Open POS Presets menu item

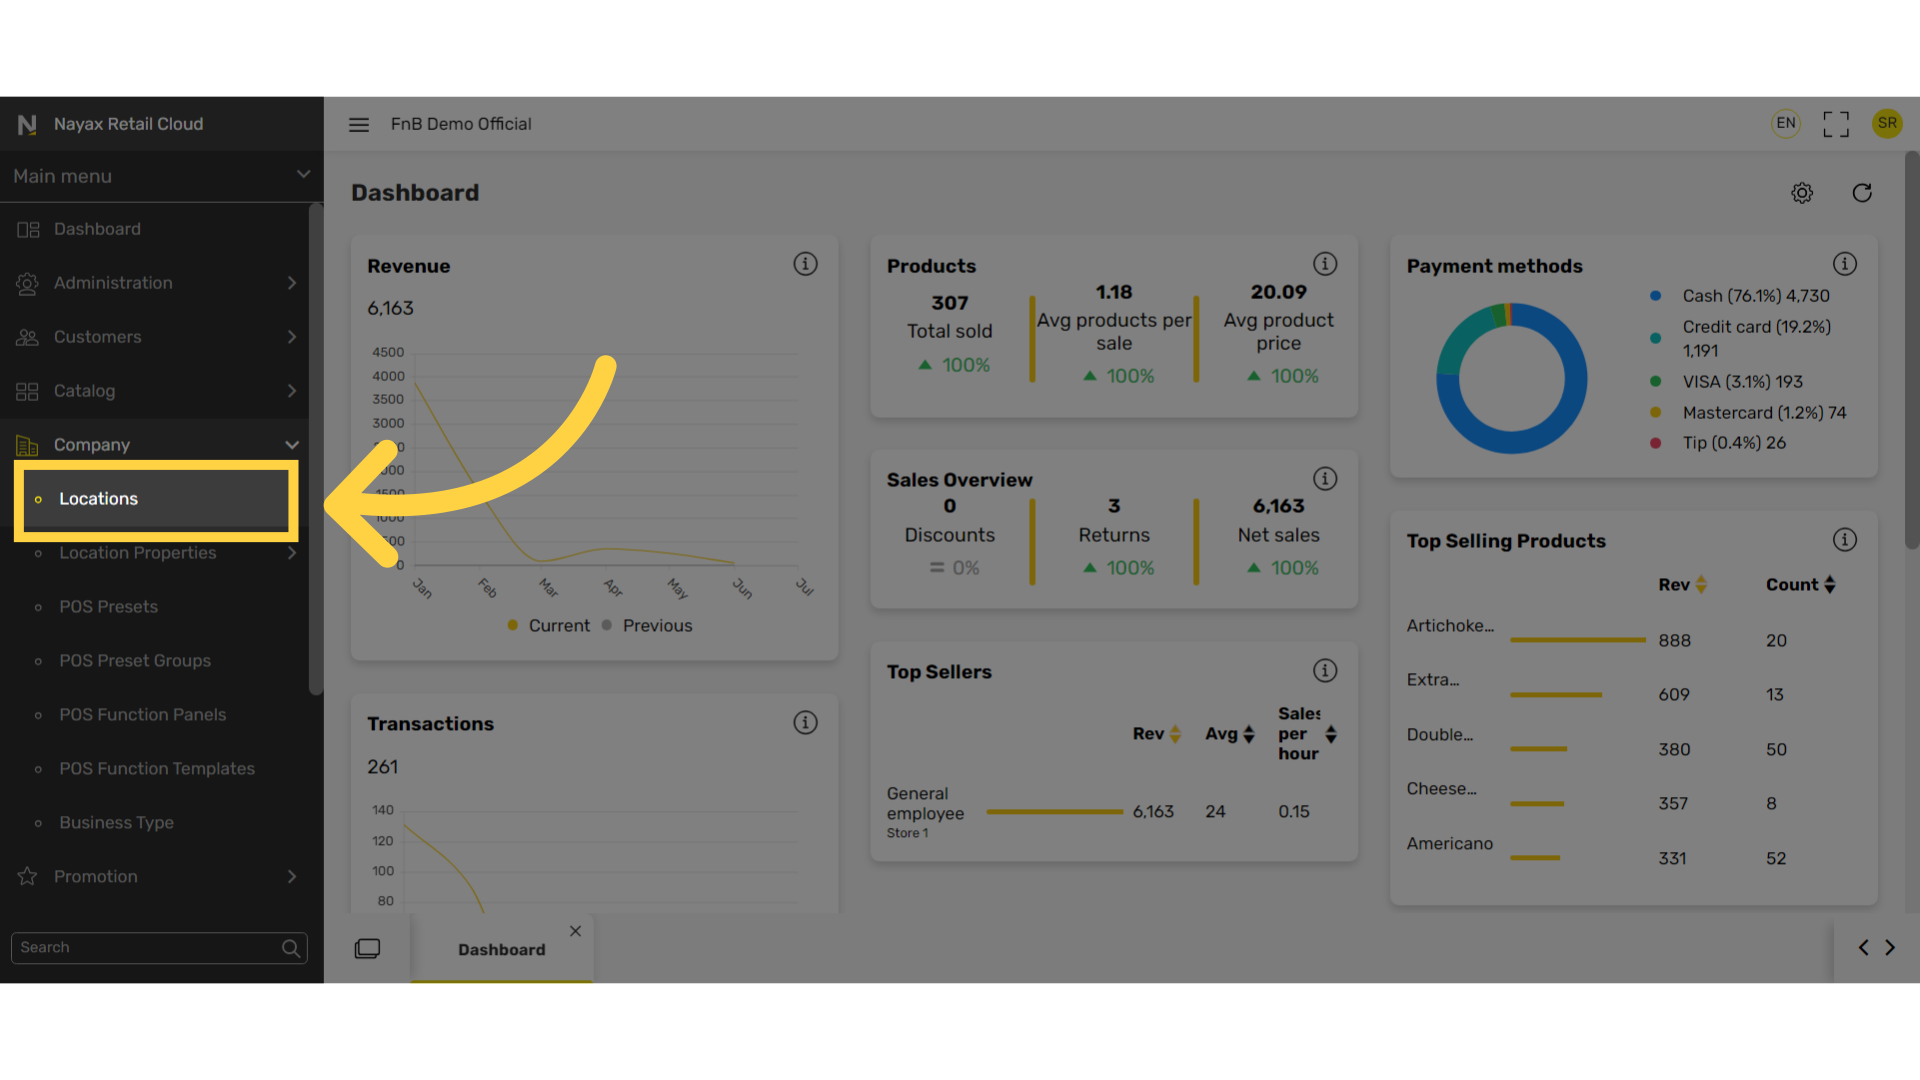[x=108, y=607]
